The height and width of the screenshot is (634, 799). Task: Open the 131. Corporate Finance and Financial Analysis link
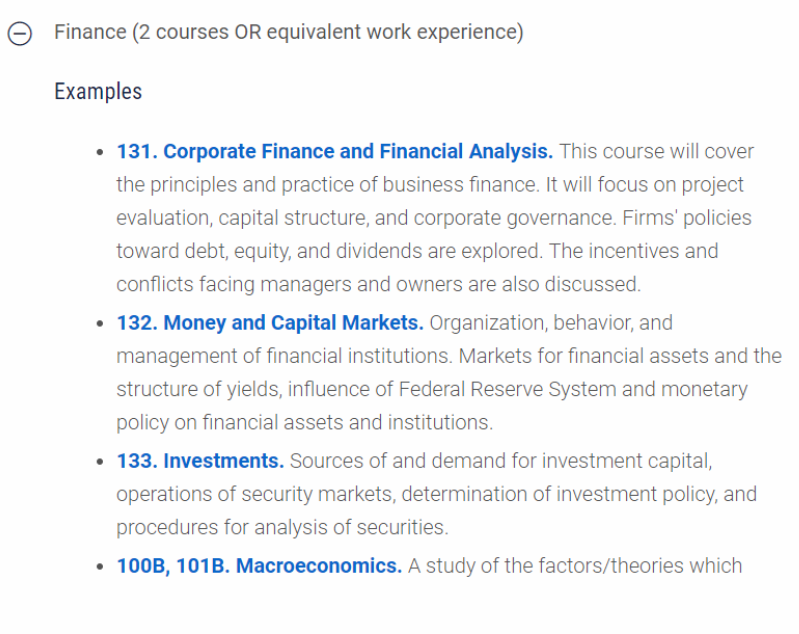[334, 151]
